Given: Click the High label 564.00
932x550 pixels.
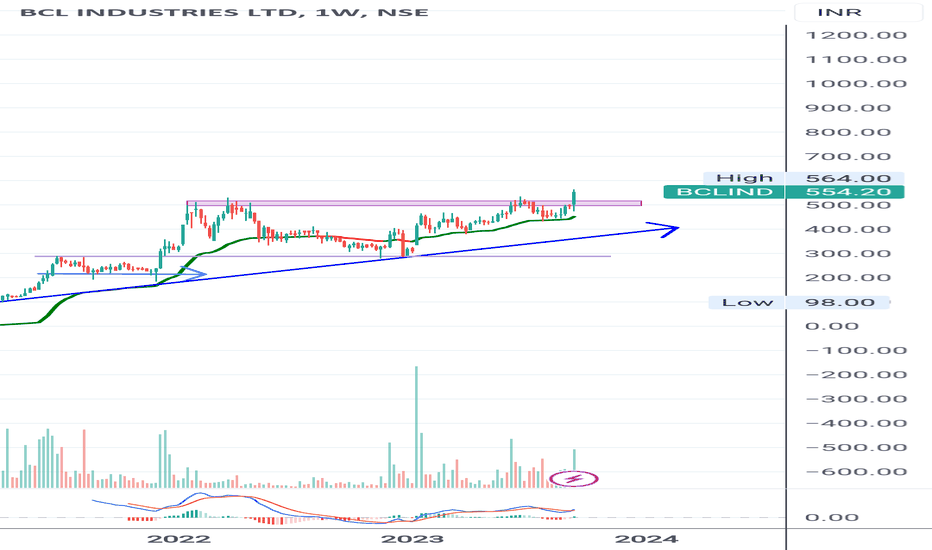Looking at the screenshot, I should click(x=803, y=178).
